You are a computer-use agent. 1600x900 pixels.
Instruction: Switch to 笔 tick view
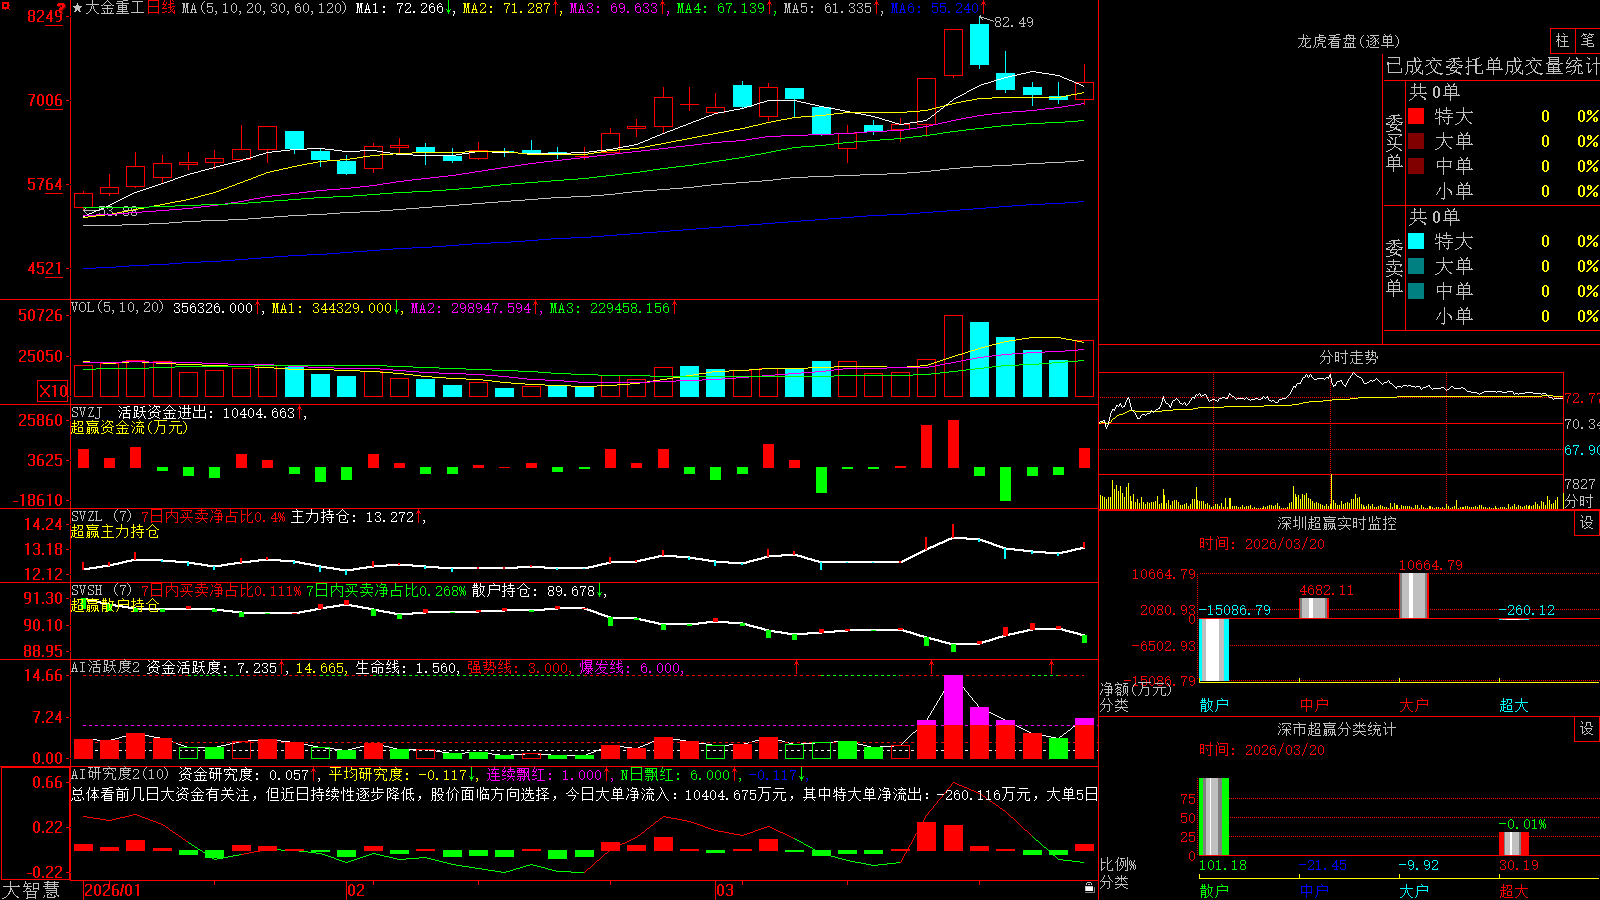(x=1587, y=40)
